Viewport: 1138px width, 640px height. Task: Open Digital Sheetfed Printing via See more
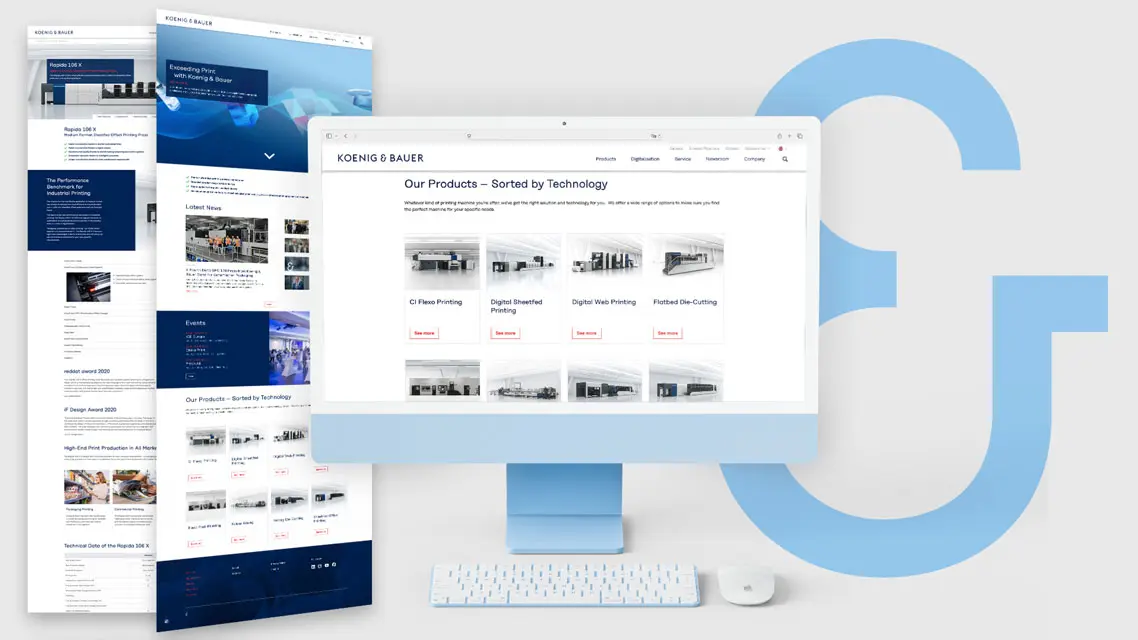[x=506, y=333]
